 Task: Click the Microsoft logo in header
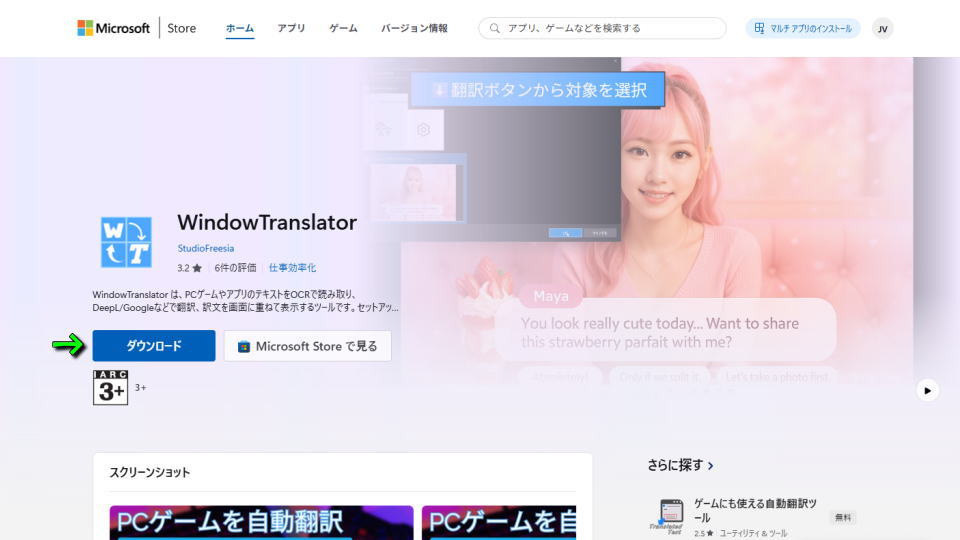point(113,28)
